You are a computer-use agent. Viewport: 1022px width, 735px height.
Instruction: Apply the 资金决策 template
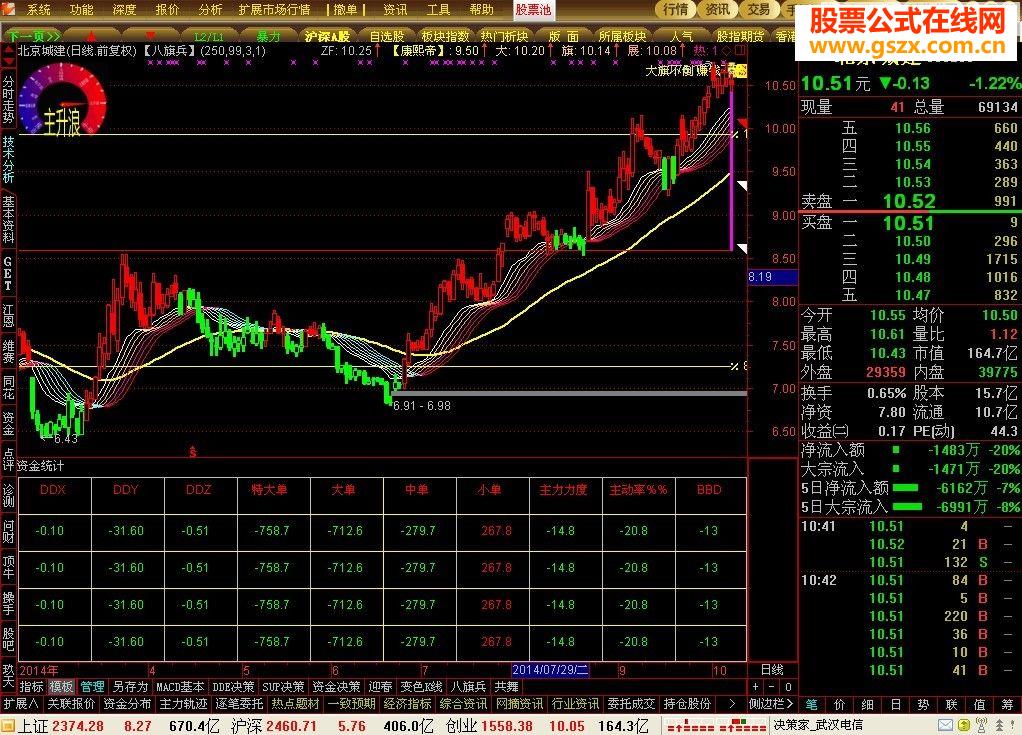click(x=336, y=687)
